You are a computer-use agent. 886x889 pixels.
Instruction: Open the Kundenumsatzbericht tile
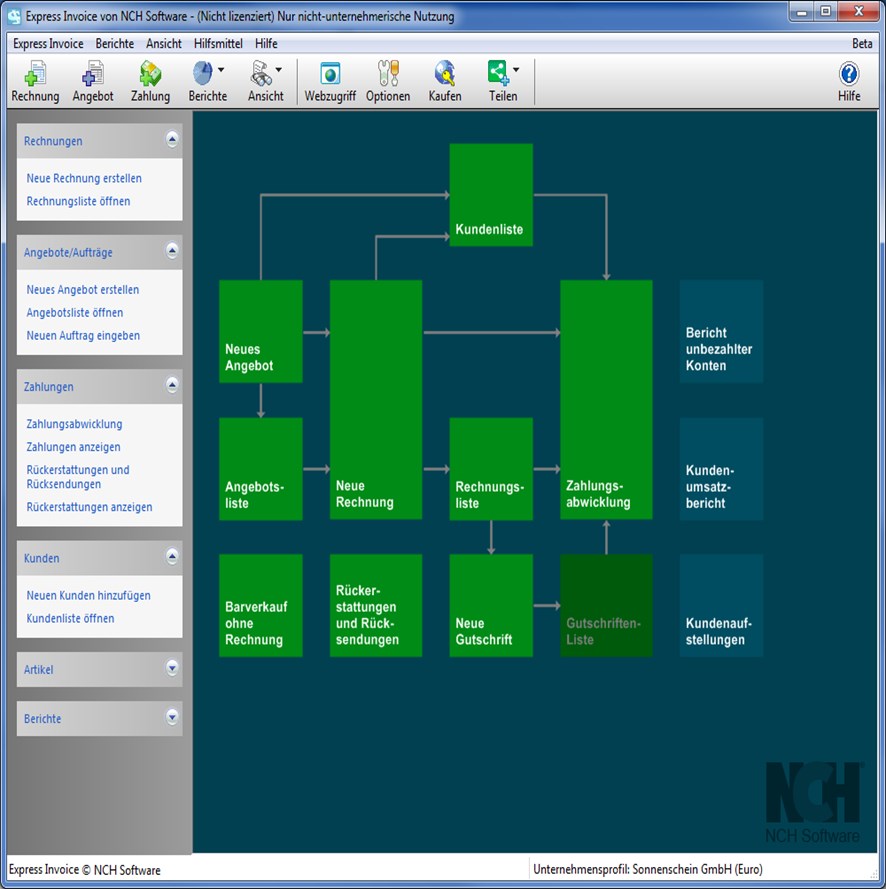pos(721,469)
